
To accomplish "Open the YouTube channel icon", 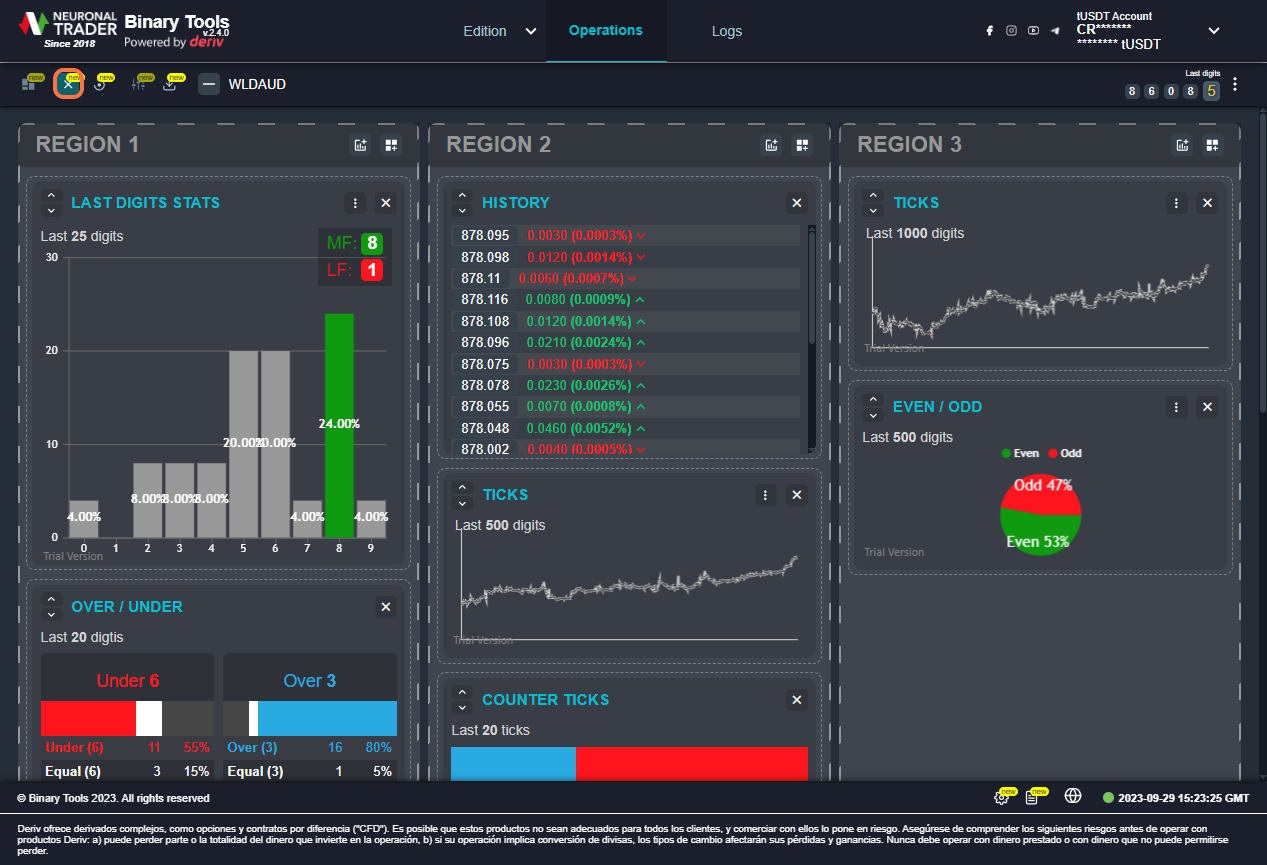I will [x=1033, y=31].
